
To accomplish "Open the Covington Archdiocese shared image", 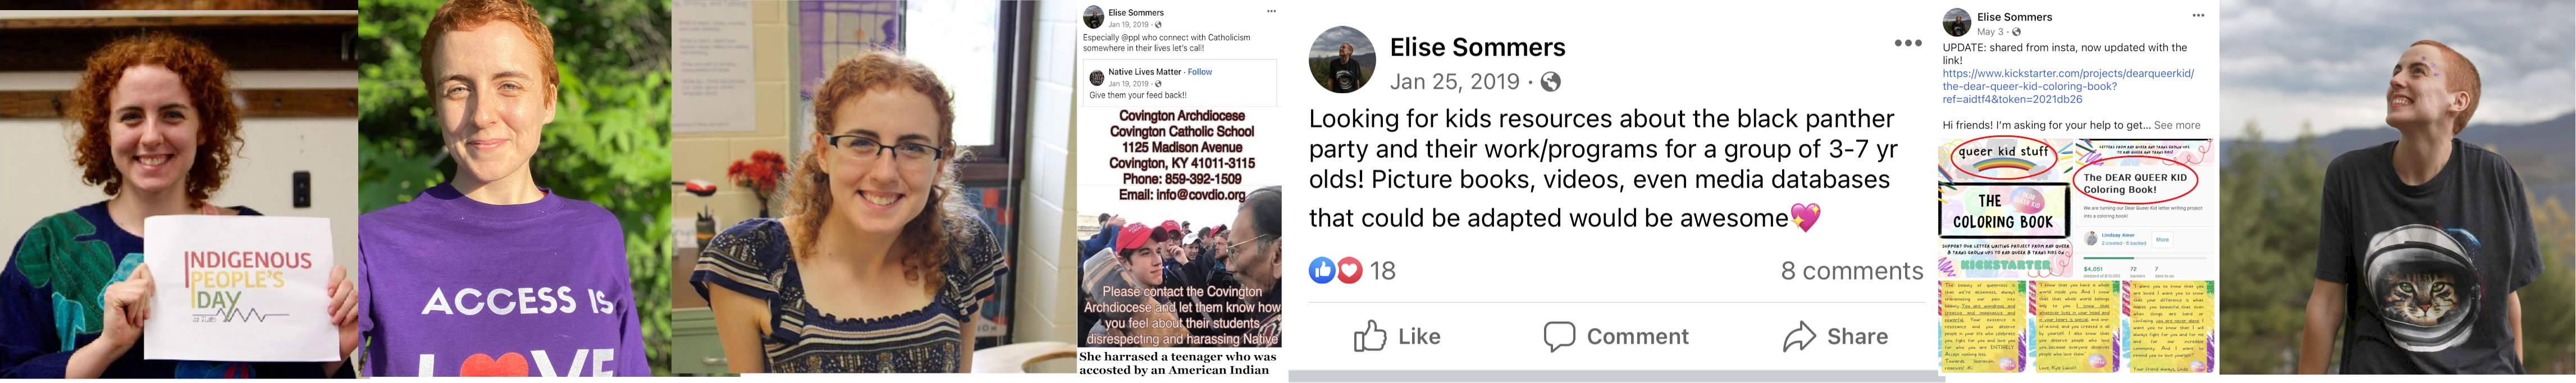I will [x=1180, y=240].
